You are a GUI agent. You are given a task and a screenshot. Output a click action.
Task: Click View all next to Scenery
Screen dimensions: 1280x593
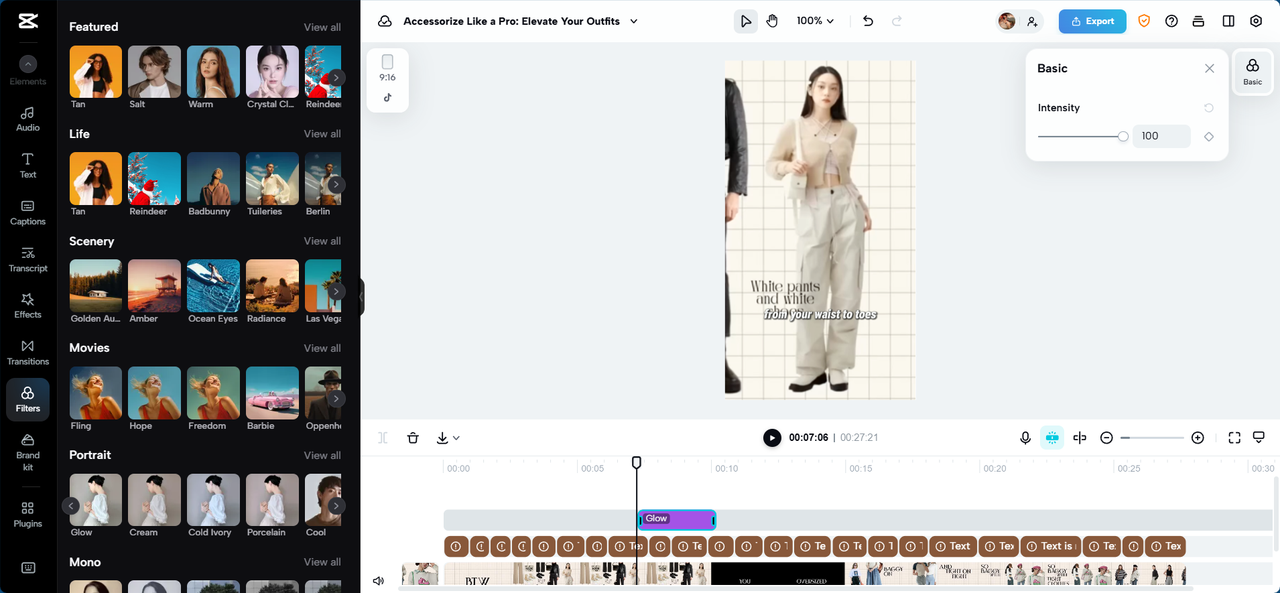[322, 241]
